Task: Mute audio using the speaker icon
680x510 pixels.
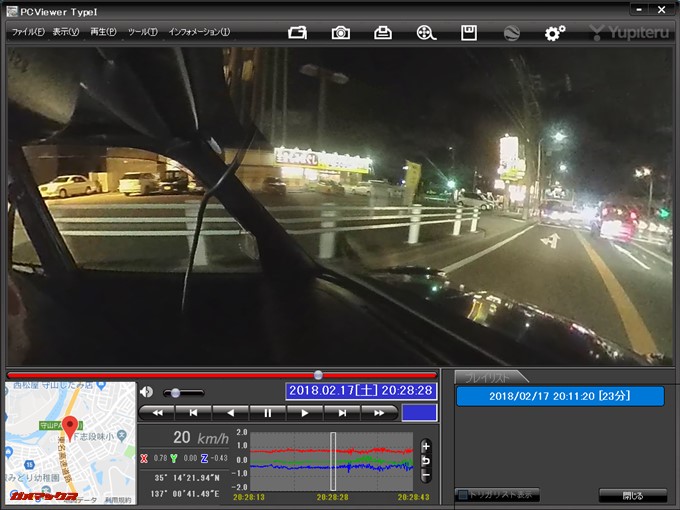Action: pyautogui.click(x=146, y=392)
